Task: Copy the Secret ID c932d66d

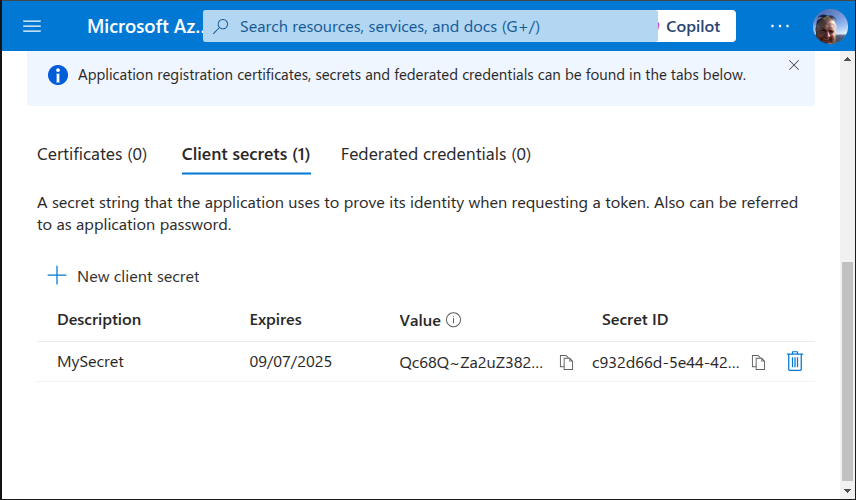Action: coord(758,362)
